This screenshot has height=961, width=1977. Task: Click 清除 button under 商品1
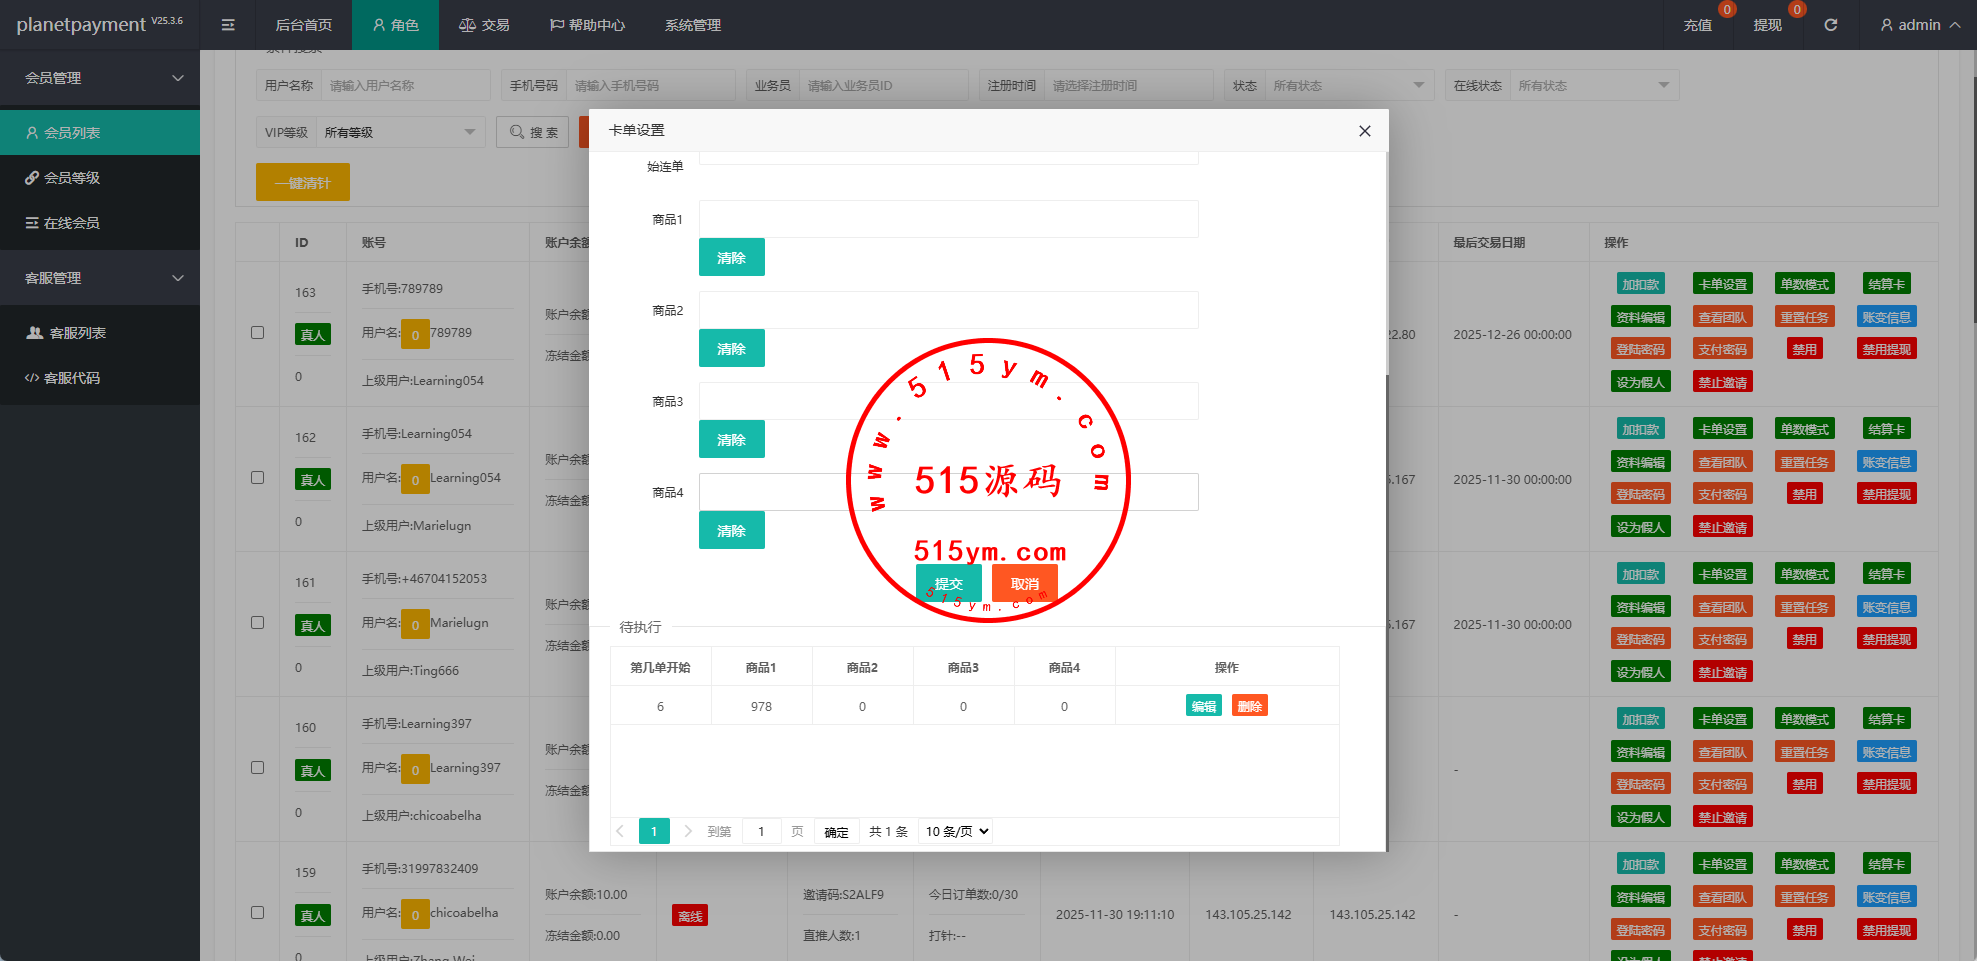[731, 257]
